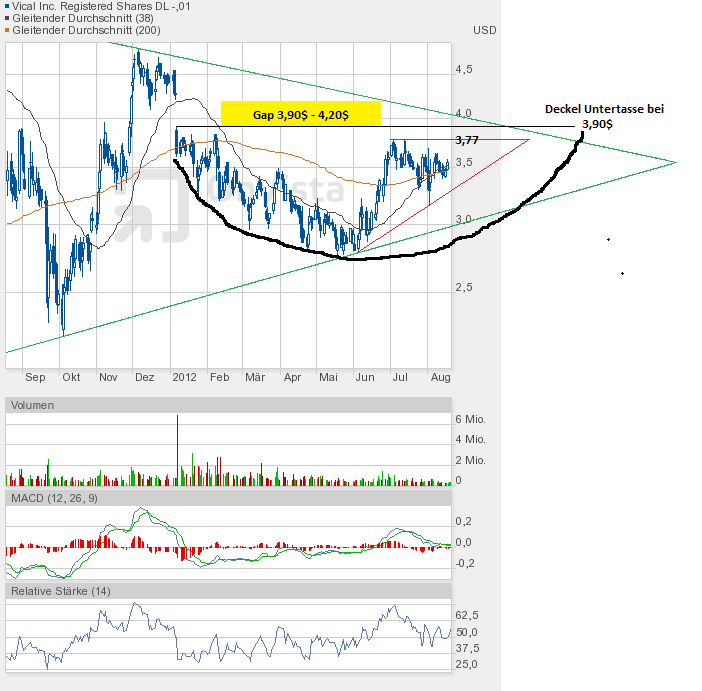Click the yellow Gap 3,90$ - 4,20$ box
This screenshot has height=691, width=702.
point(300,114)
